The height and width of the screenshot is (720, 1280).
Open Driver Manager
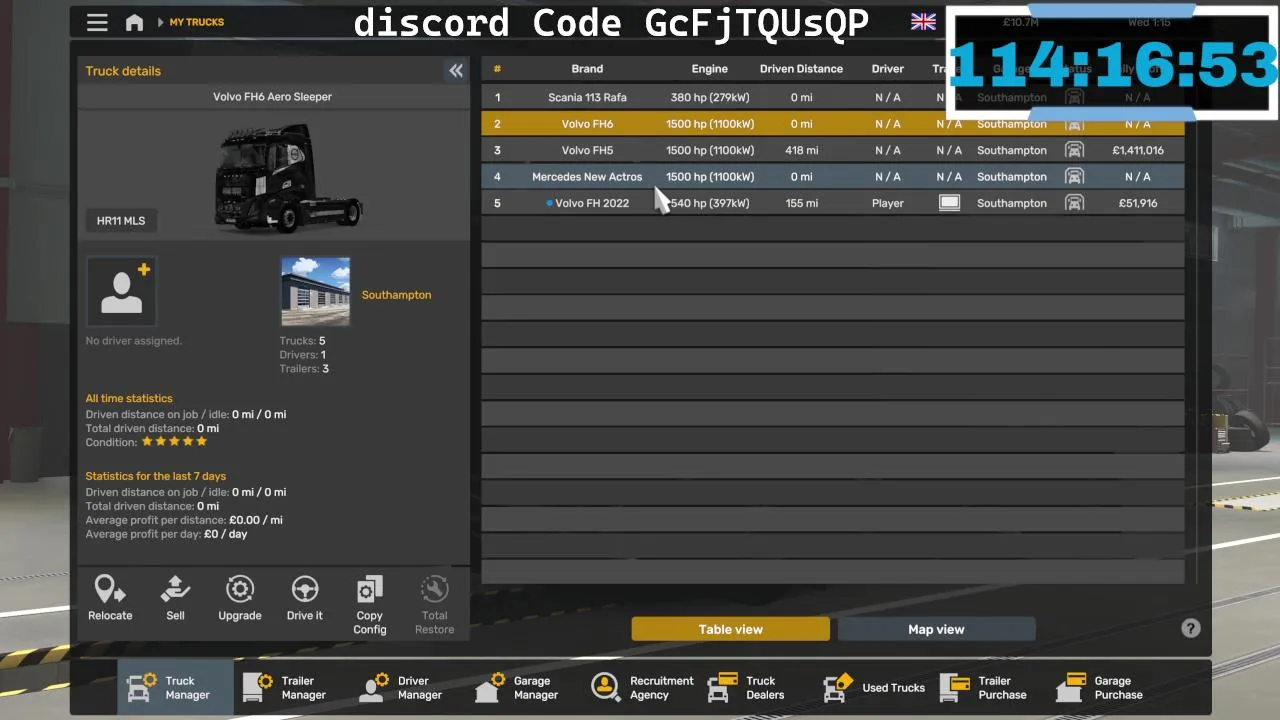[407, 687]
